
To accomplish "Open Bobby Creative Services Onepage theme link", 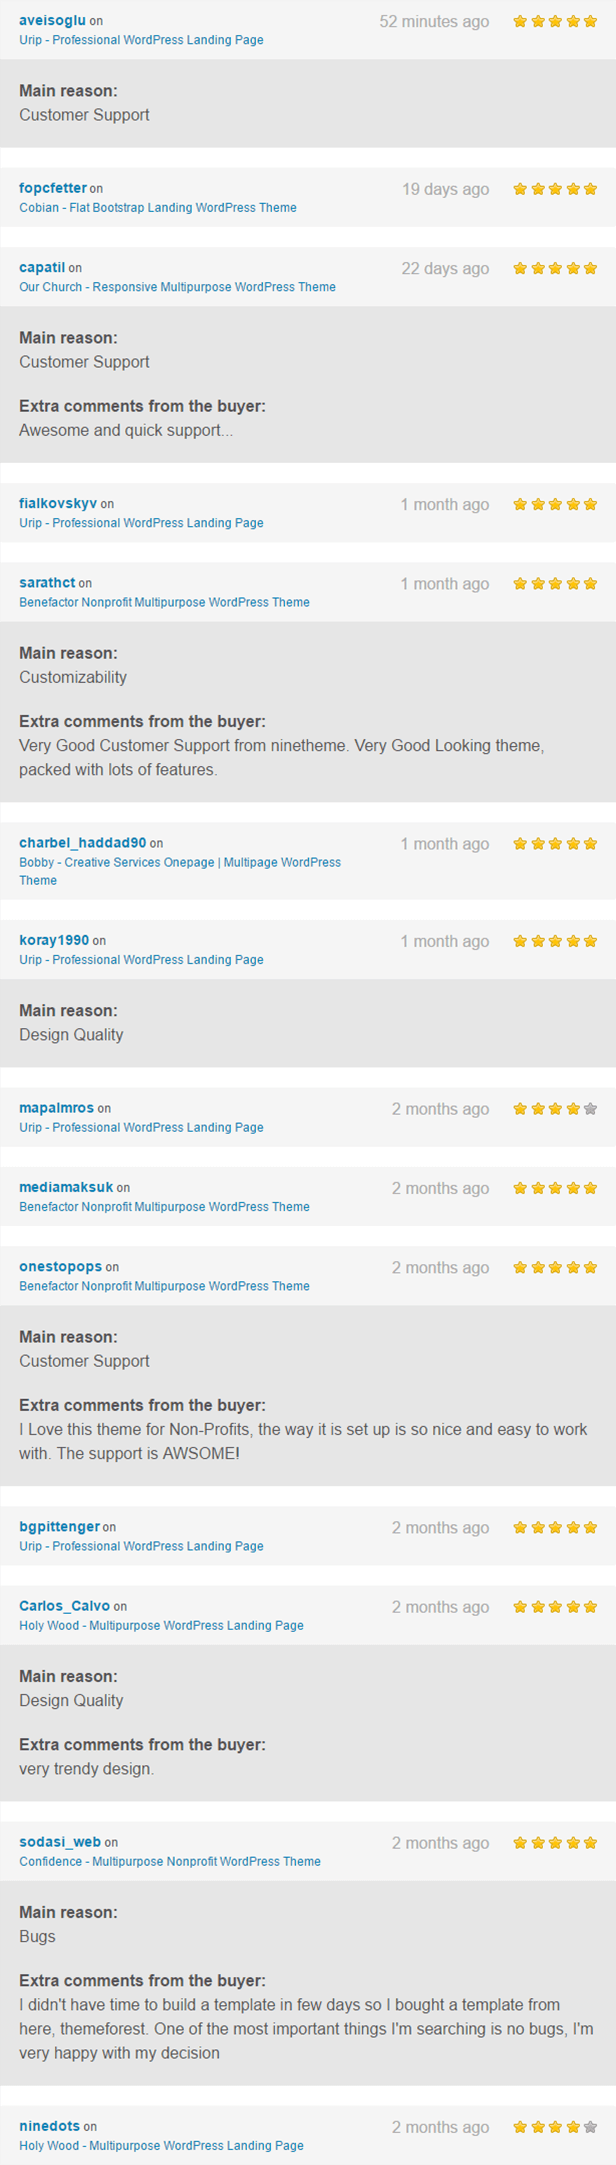I will pyautogui.click(x=180, y=862).
